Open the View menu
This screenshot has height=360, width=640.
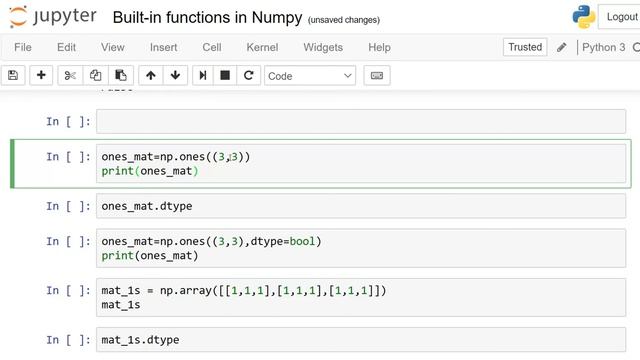point(113,47)
